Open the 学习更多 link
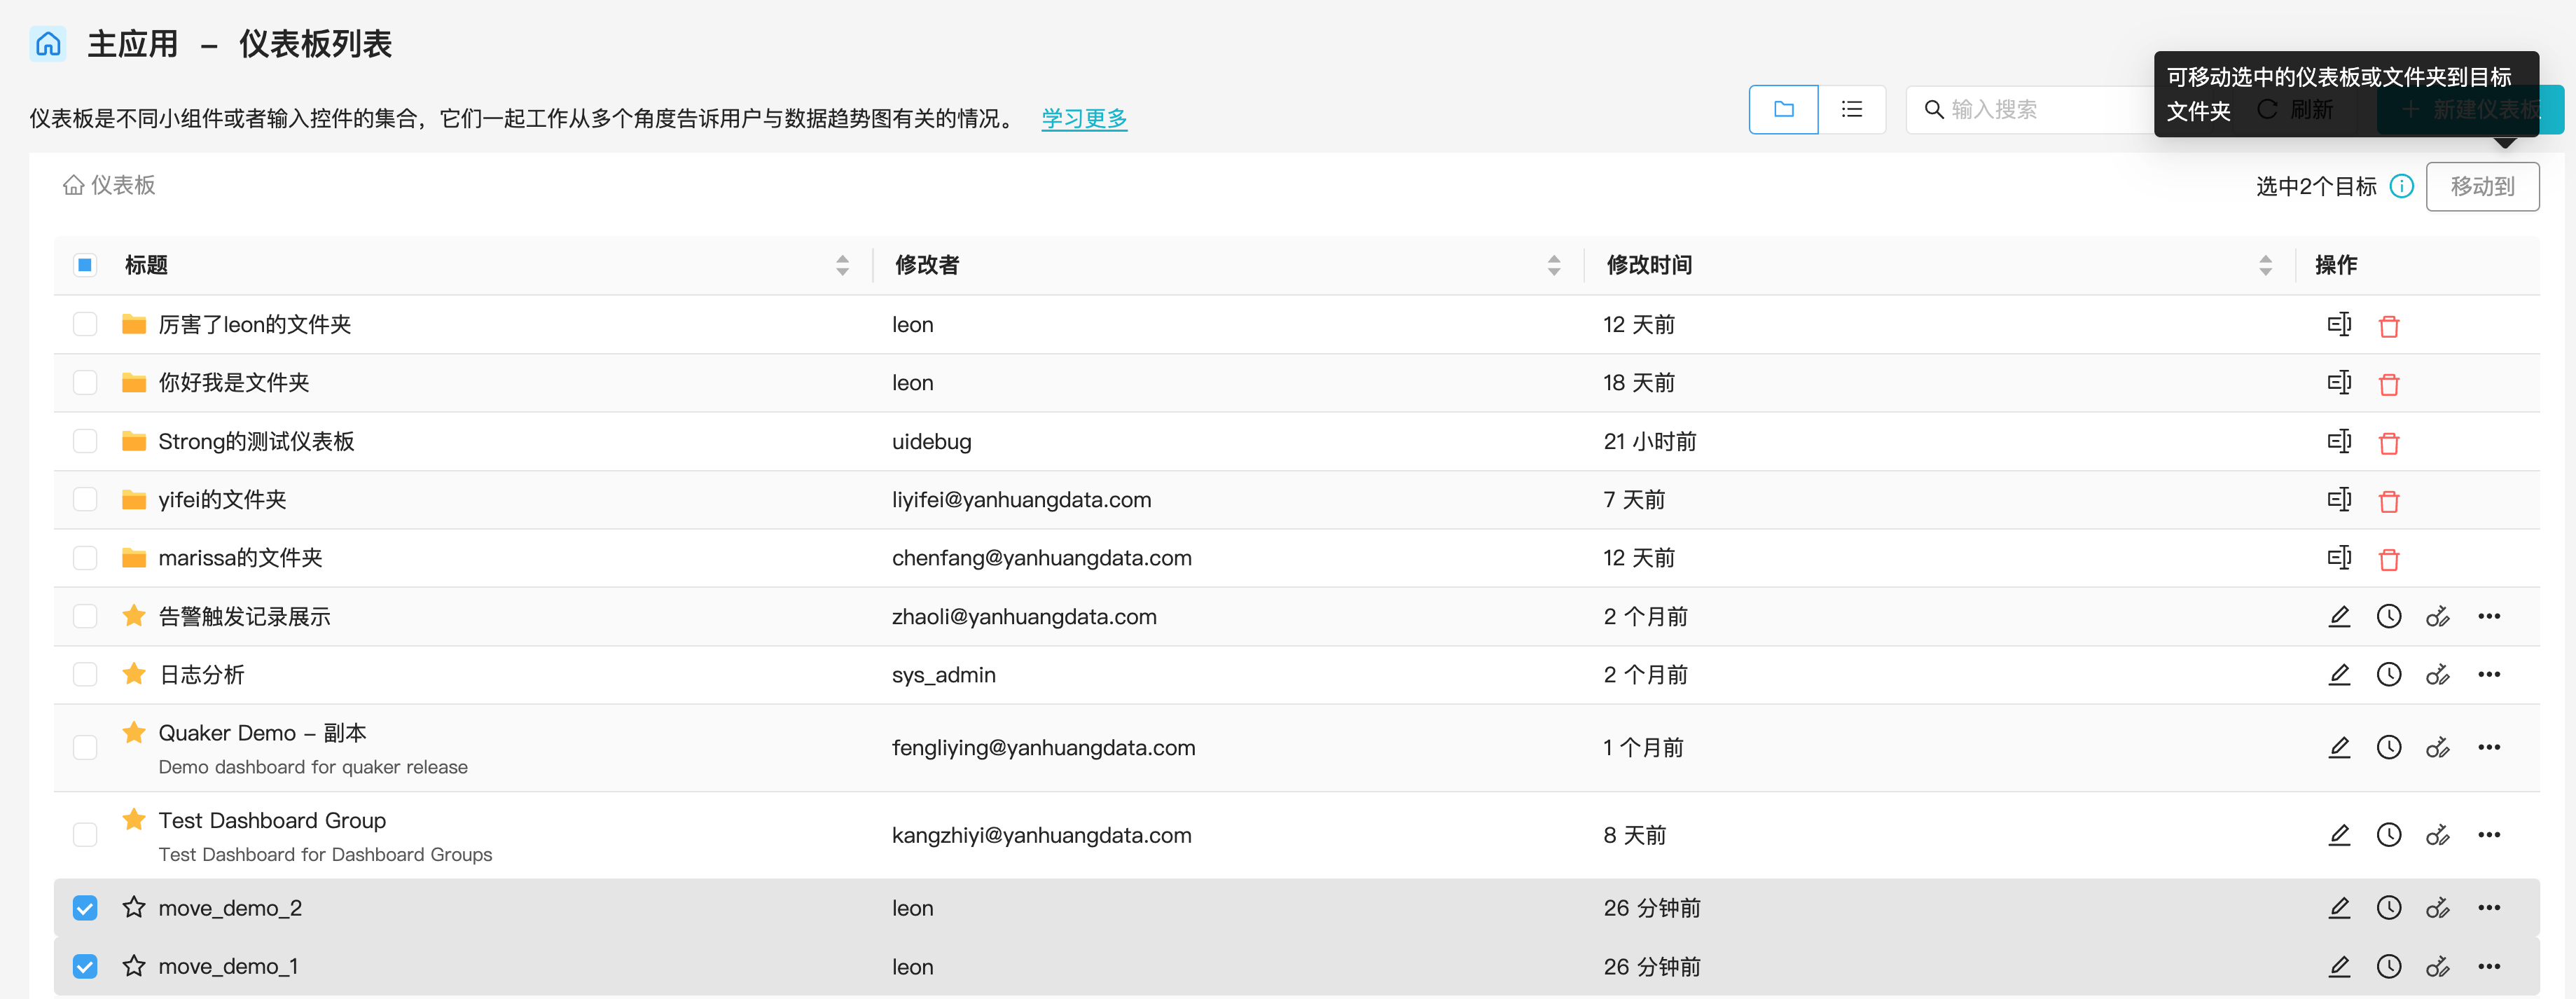The width and height of the screenshot is (2576, 999). coord(1084,118)
